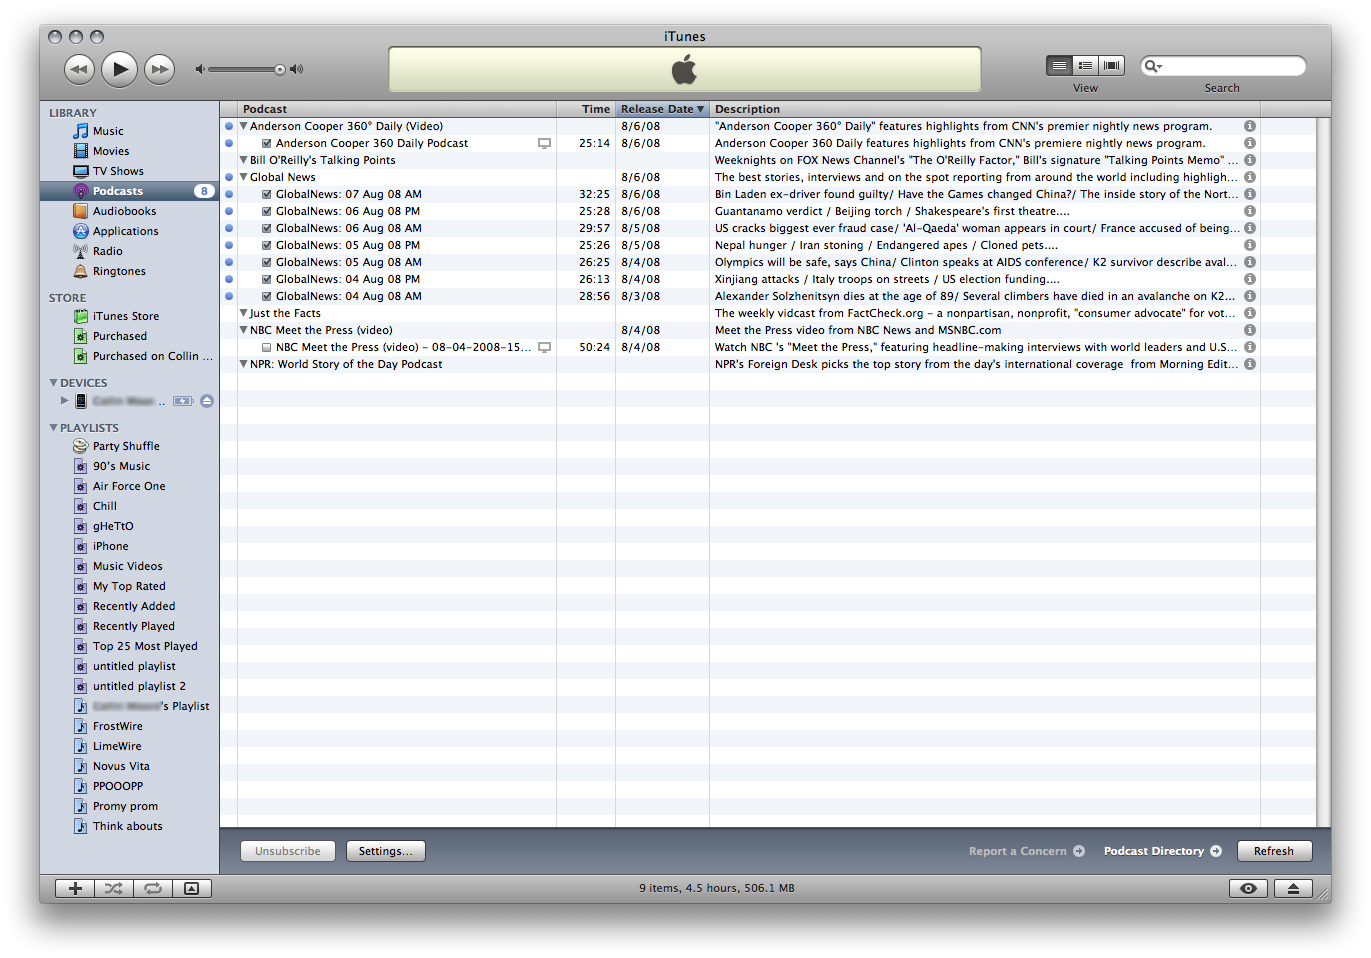Switch to list view
The width and height of the screenshot is (1371, 958).
pos(1059,65)
